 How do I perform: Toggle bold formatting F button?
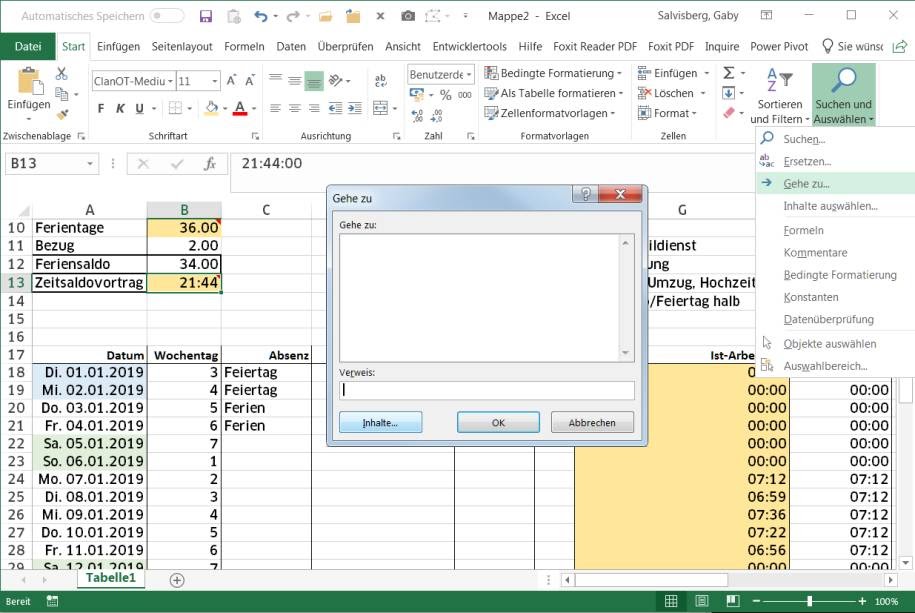coord(101,108)
